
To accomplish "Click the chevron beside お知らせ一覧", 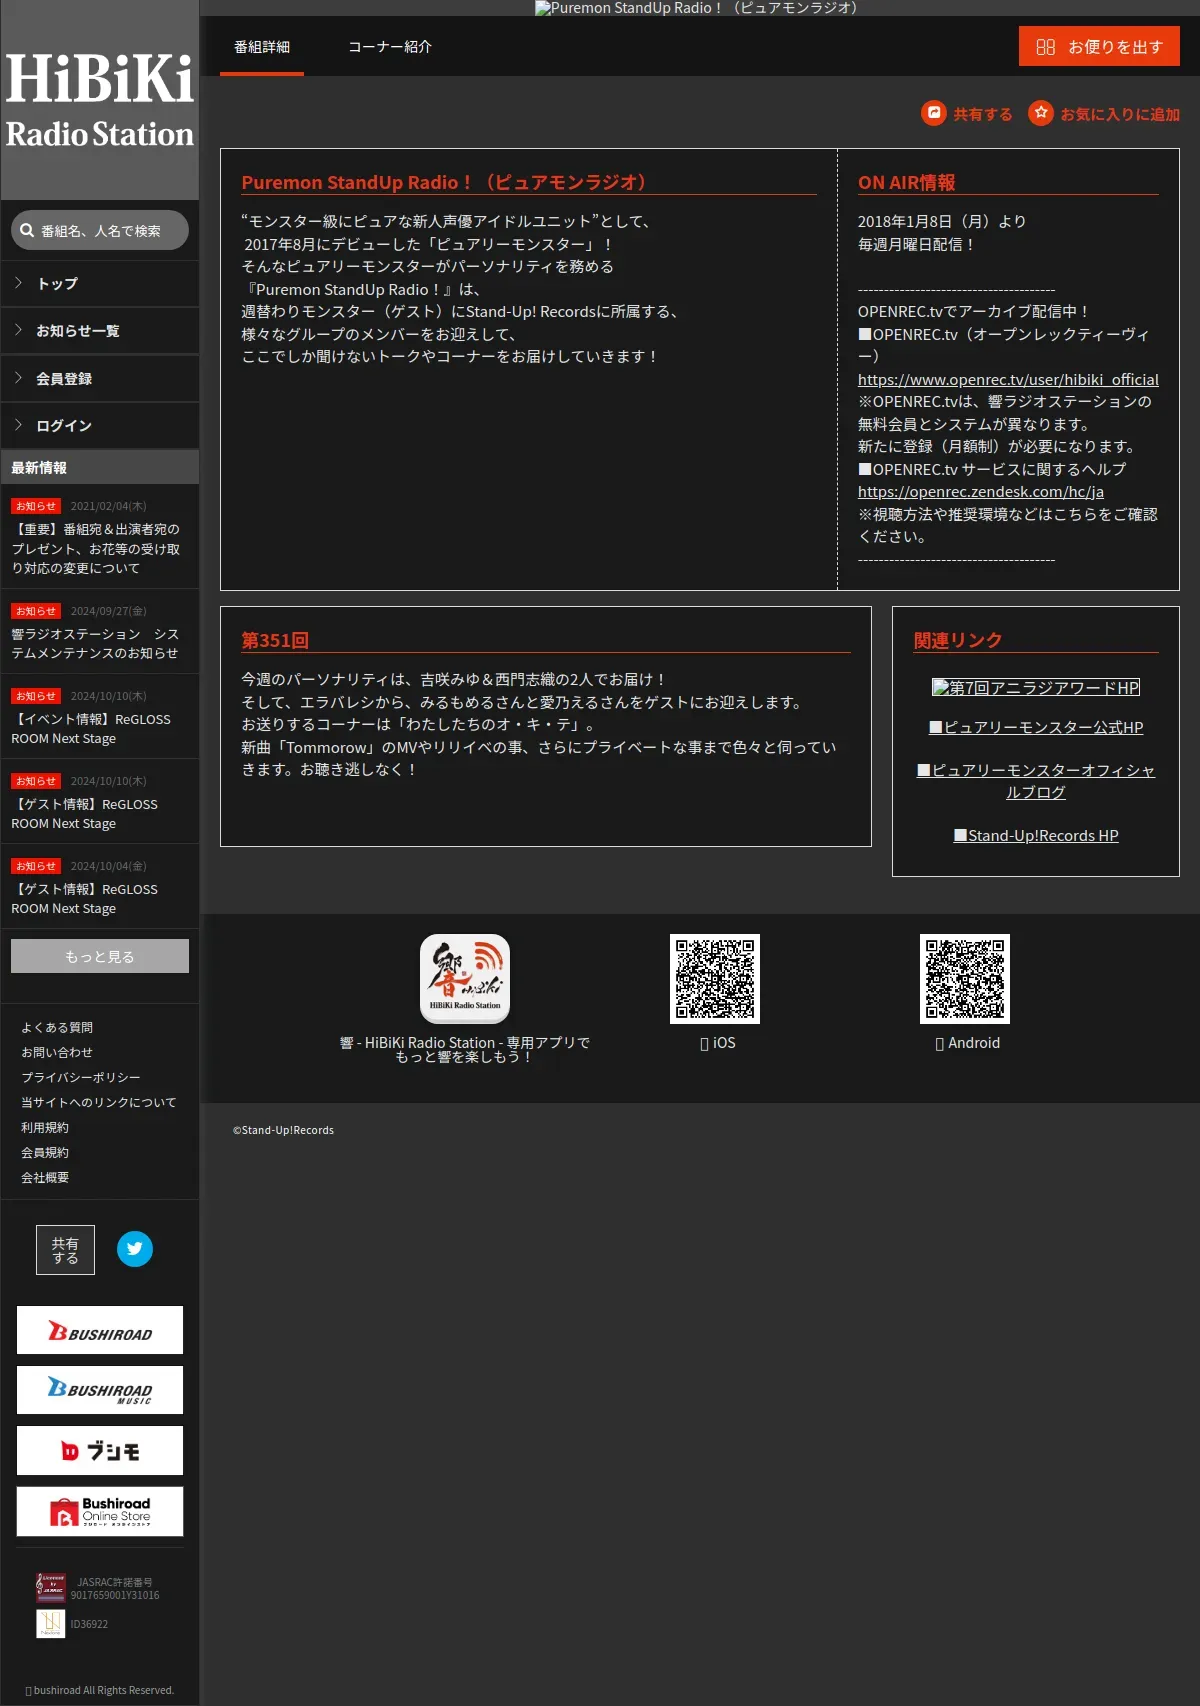I will click(19, 330).
